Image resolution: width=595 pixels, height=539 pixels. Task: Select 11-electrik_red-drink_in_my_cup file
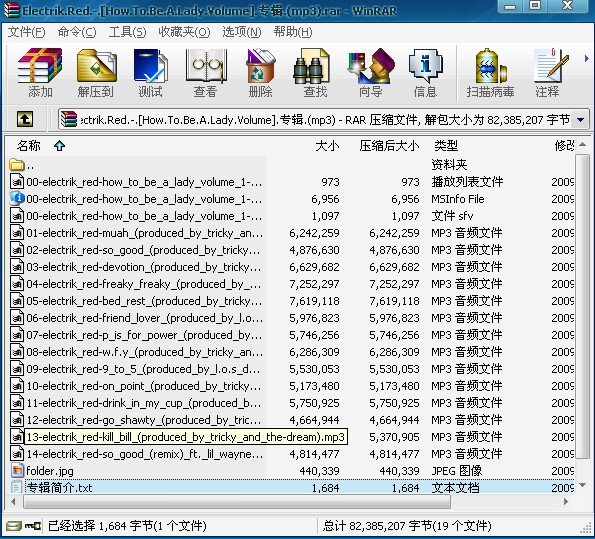143,403
